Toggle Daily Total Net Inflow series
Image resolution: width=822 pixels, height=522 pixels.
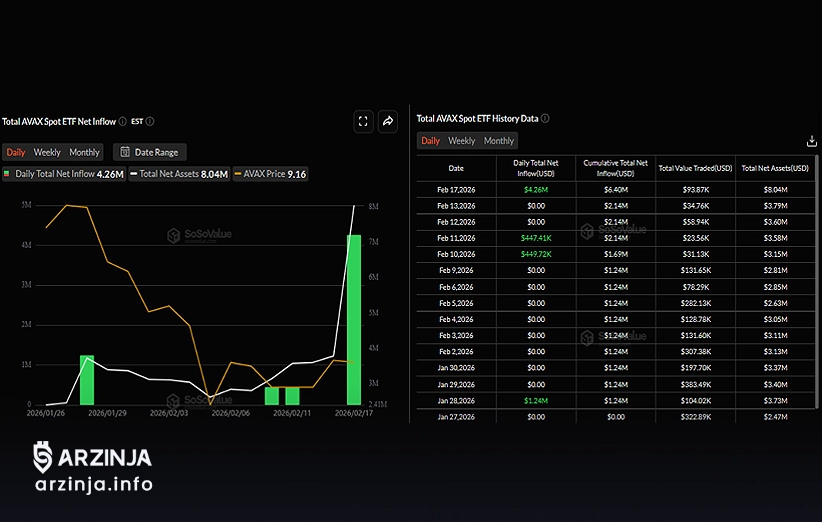click(x=64, y=174)
